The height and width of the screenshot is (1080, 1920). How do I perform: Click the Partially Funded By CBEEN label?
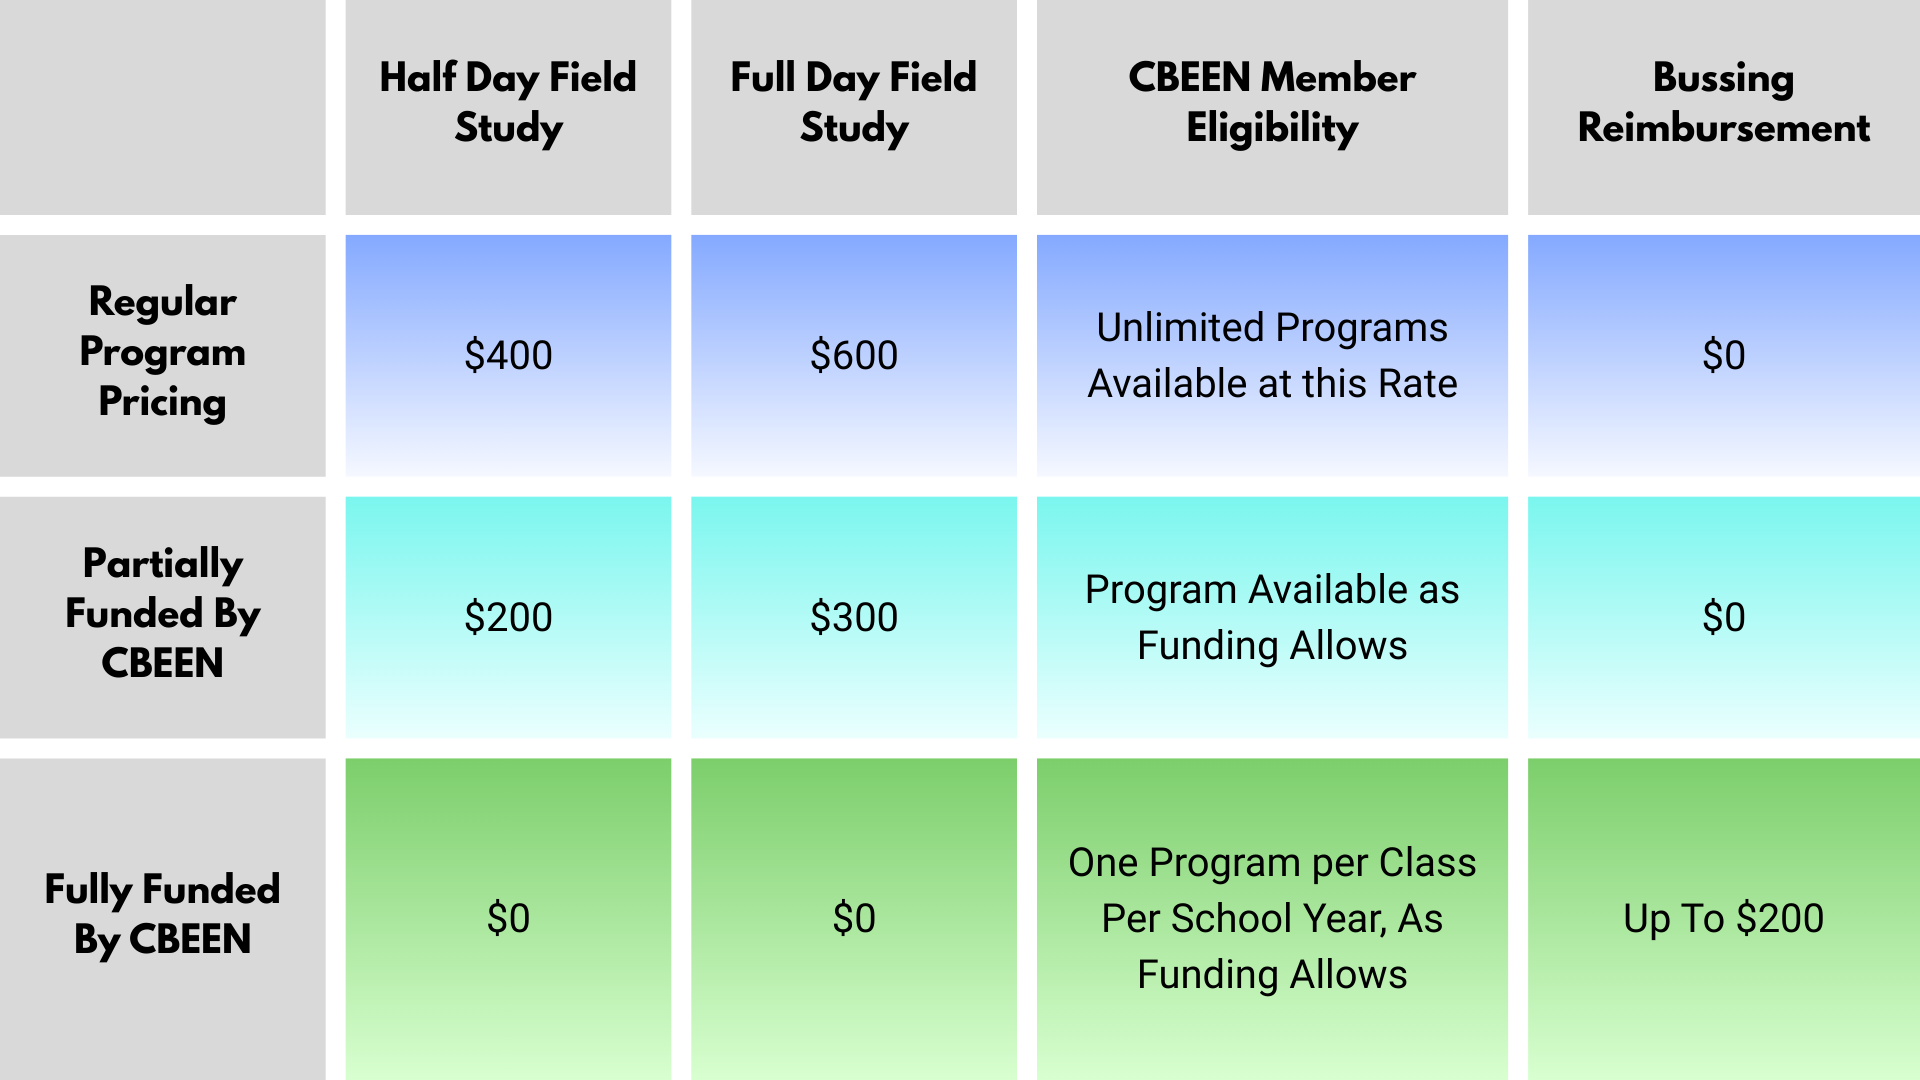(162, 614)
